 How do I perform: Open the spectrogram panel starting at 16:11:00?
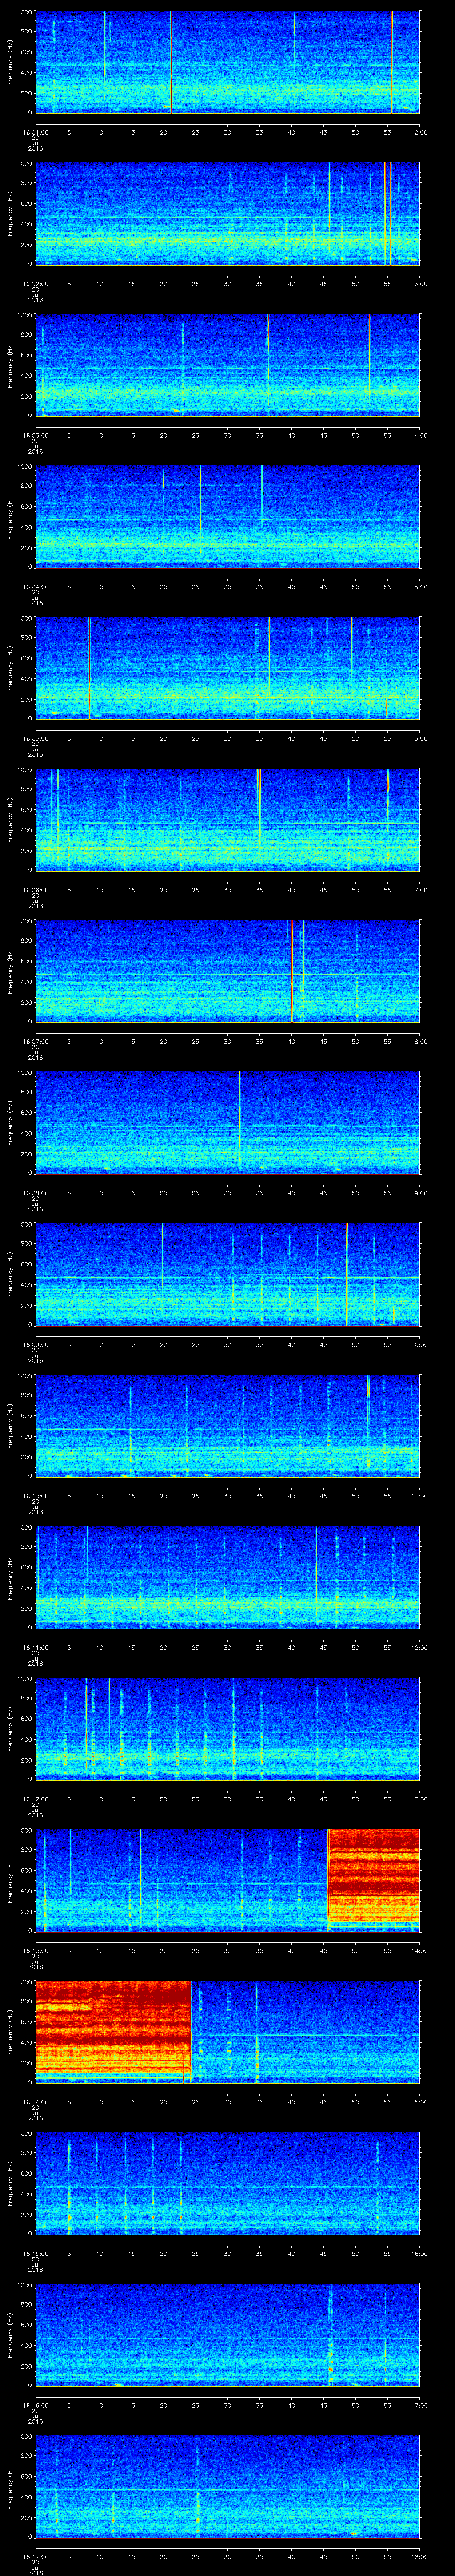click(x=227, y=1577)
